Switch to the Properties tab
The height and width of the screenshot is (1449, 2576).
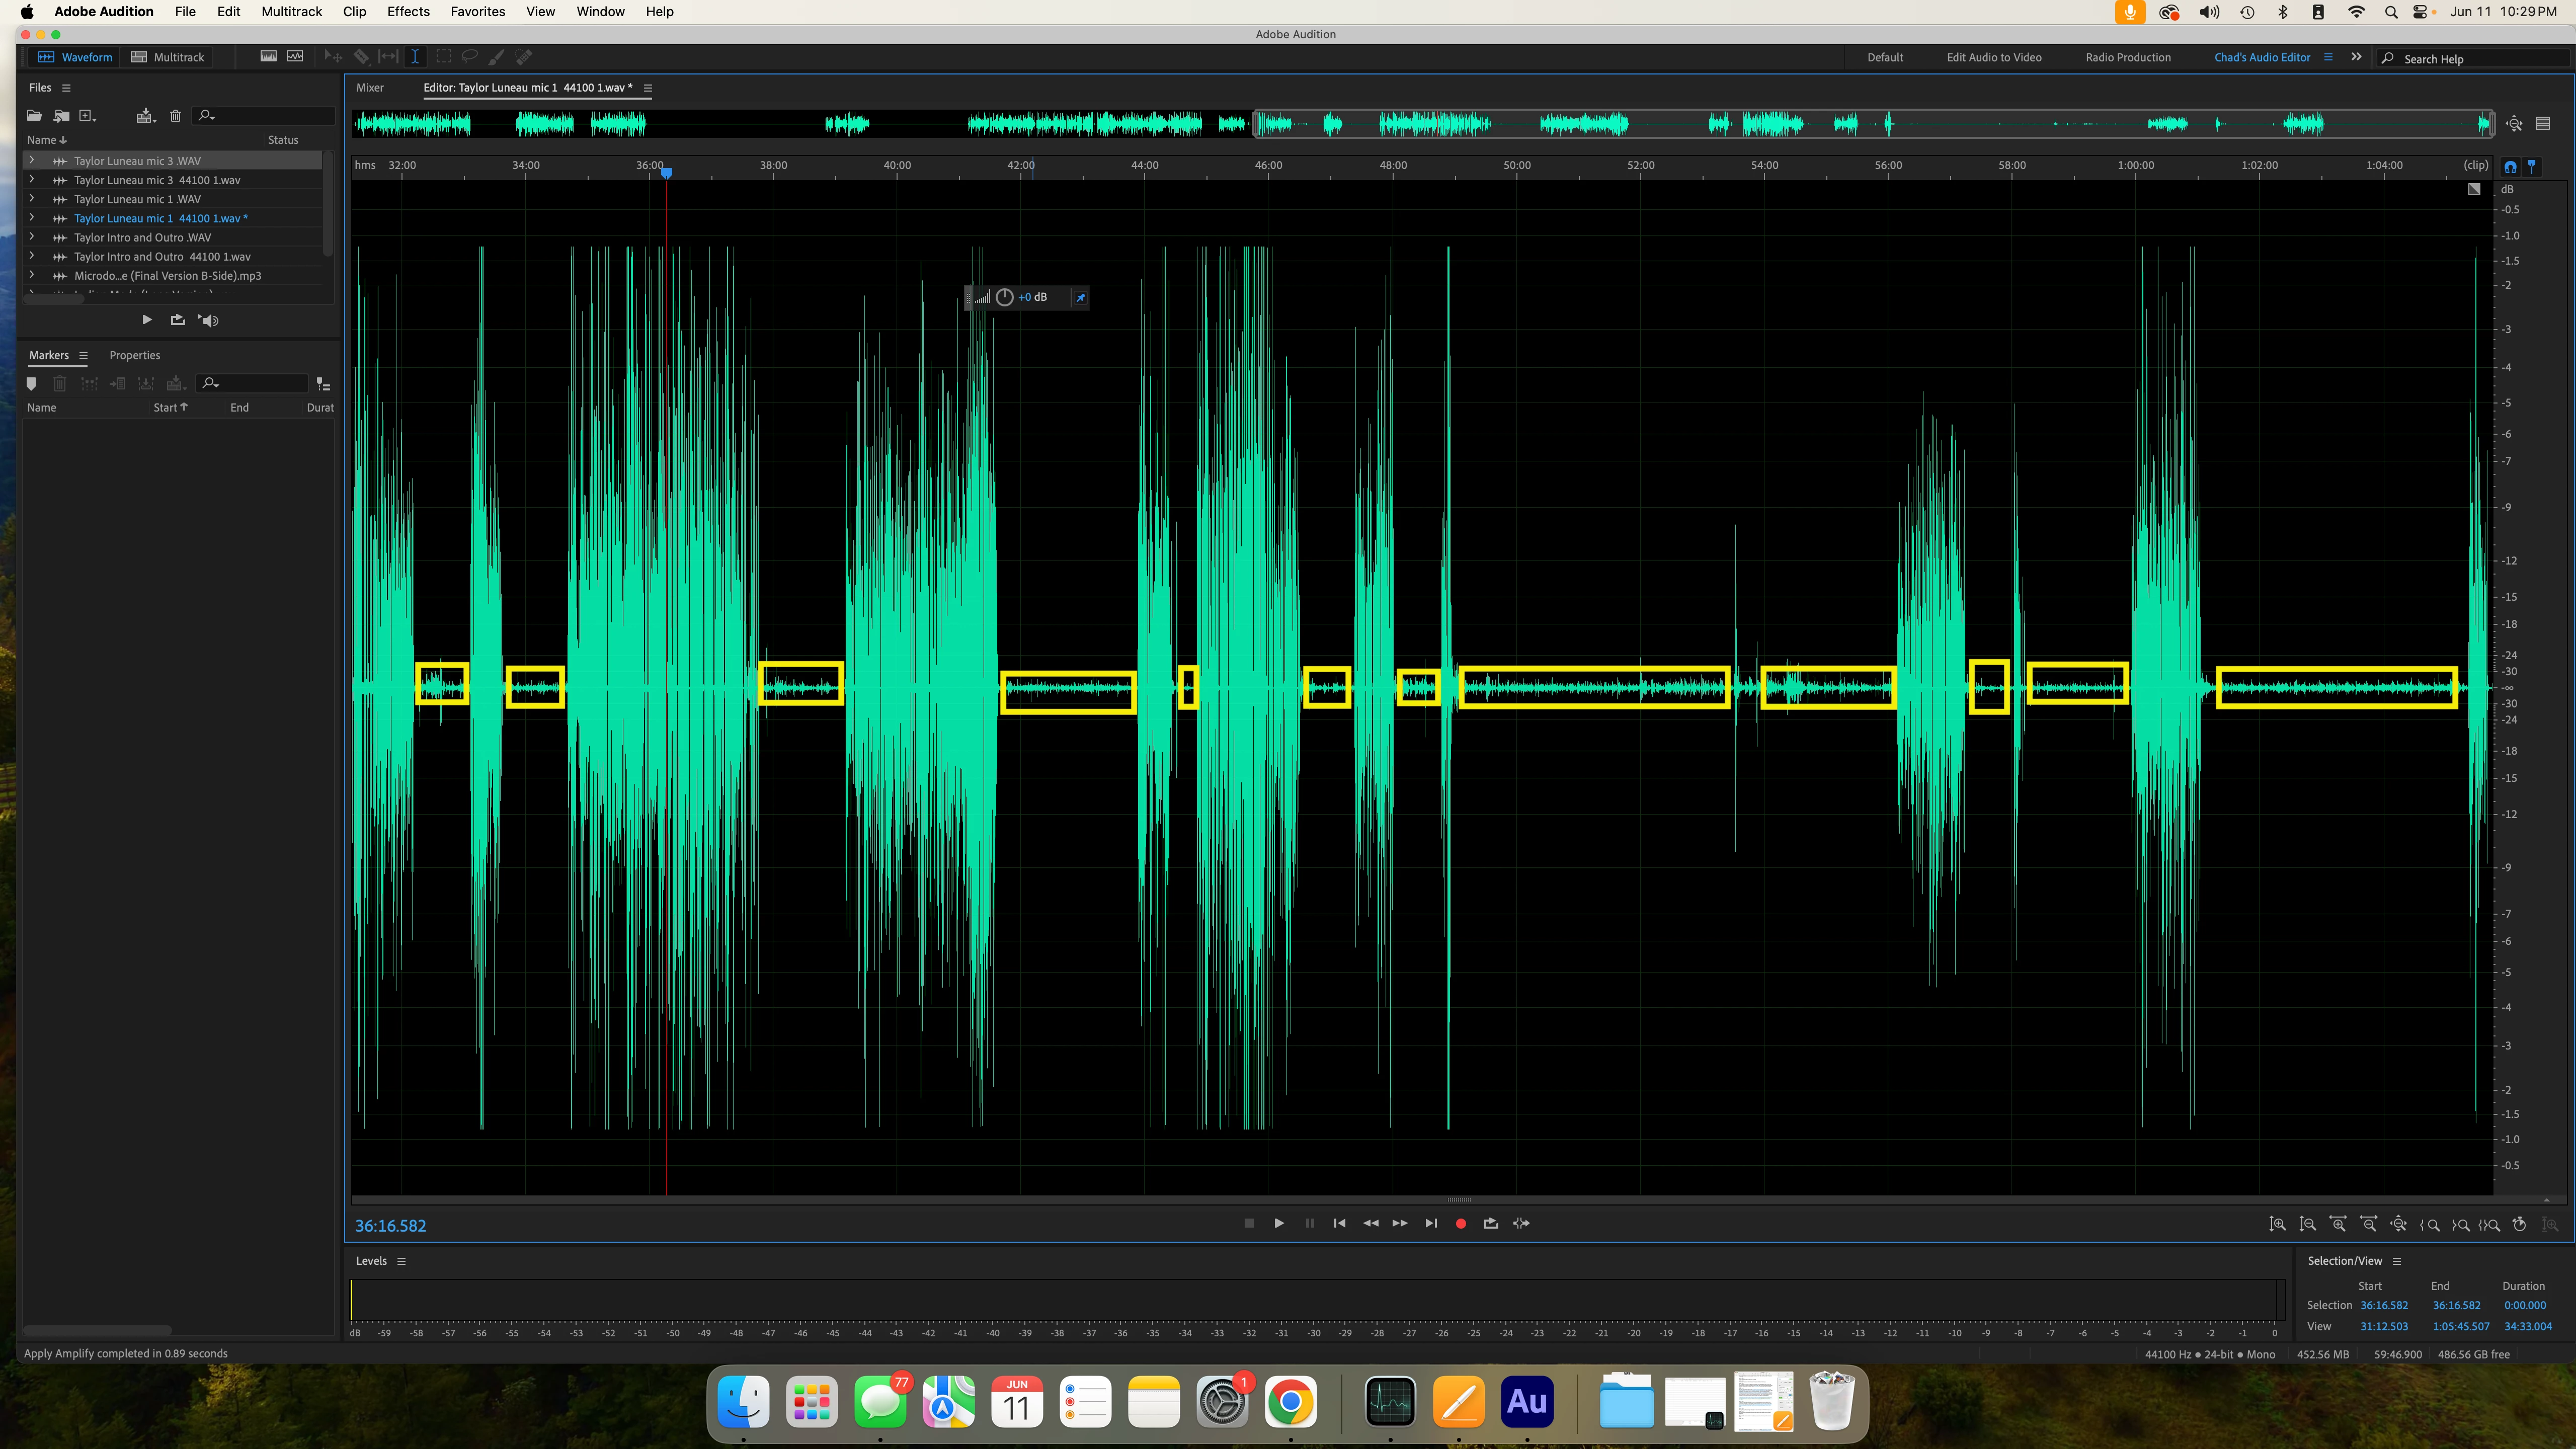coord(134,355)
